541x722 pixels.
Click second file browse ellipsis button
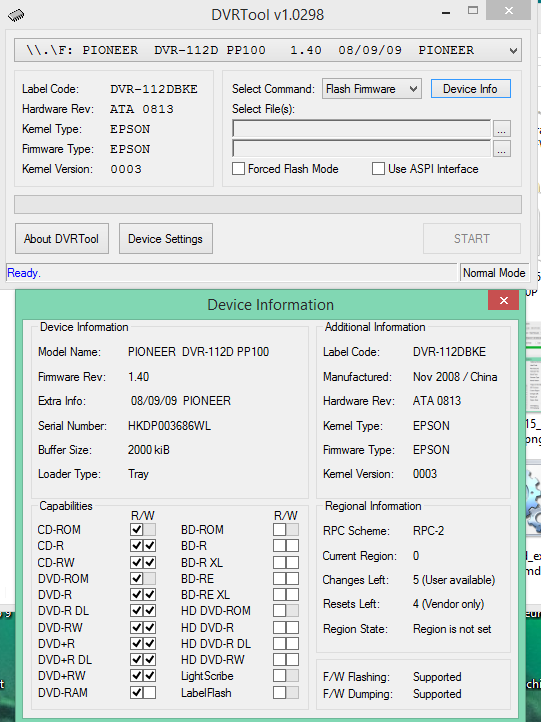tap(501, 149)
